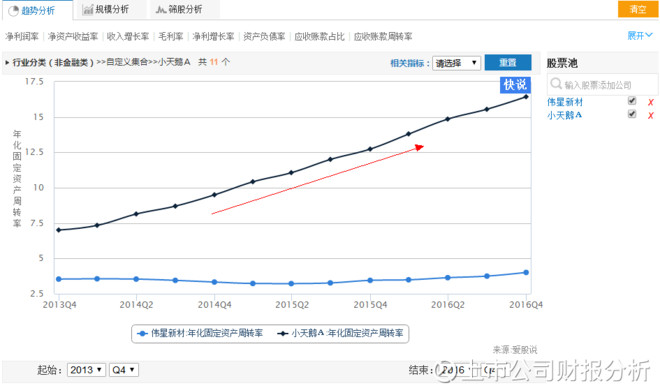Toggle 伟星新材 series in chart legend
This screenshot has width=660, height=388.
click(x=200, y=333)
